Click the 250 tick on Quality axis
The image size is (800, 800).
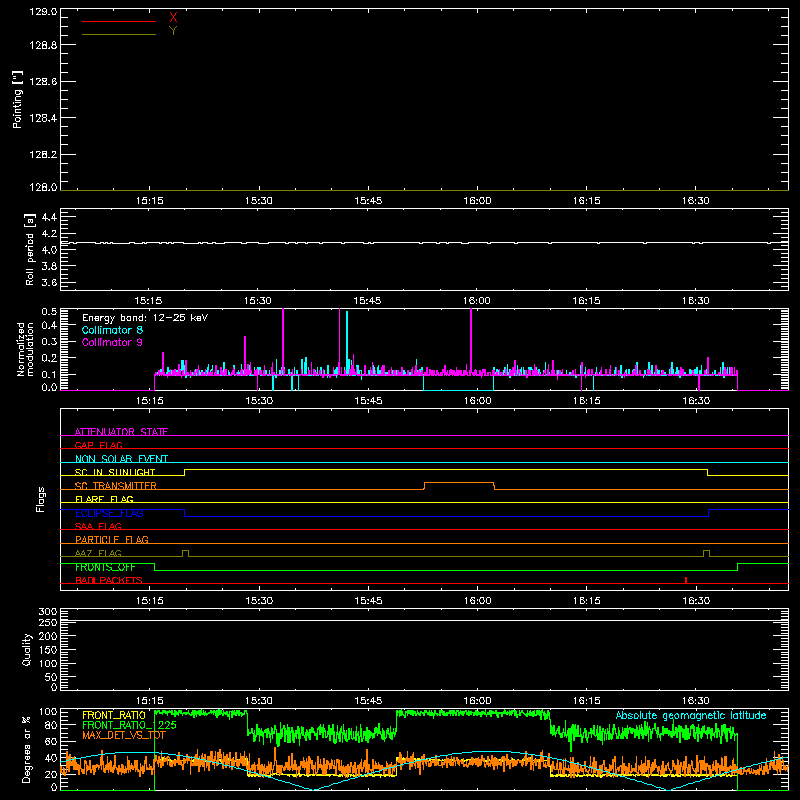47,622
